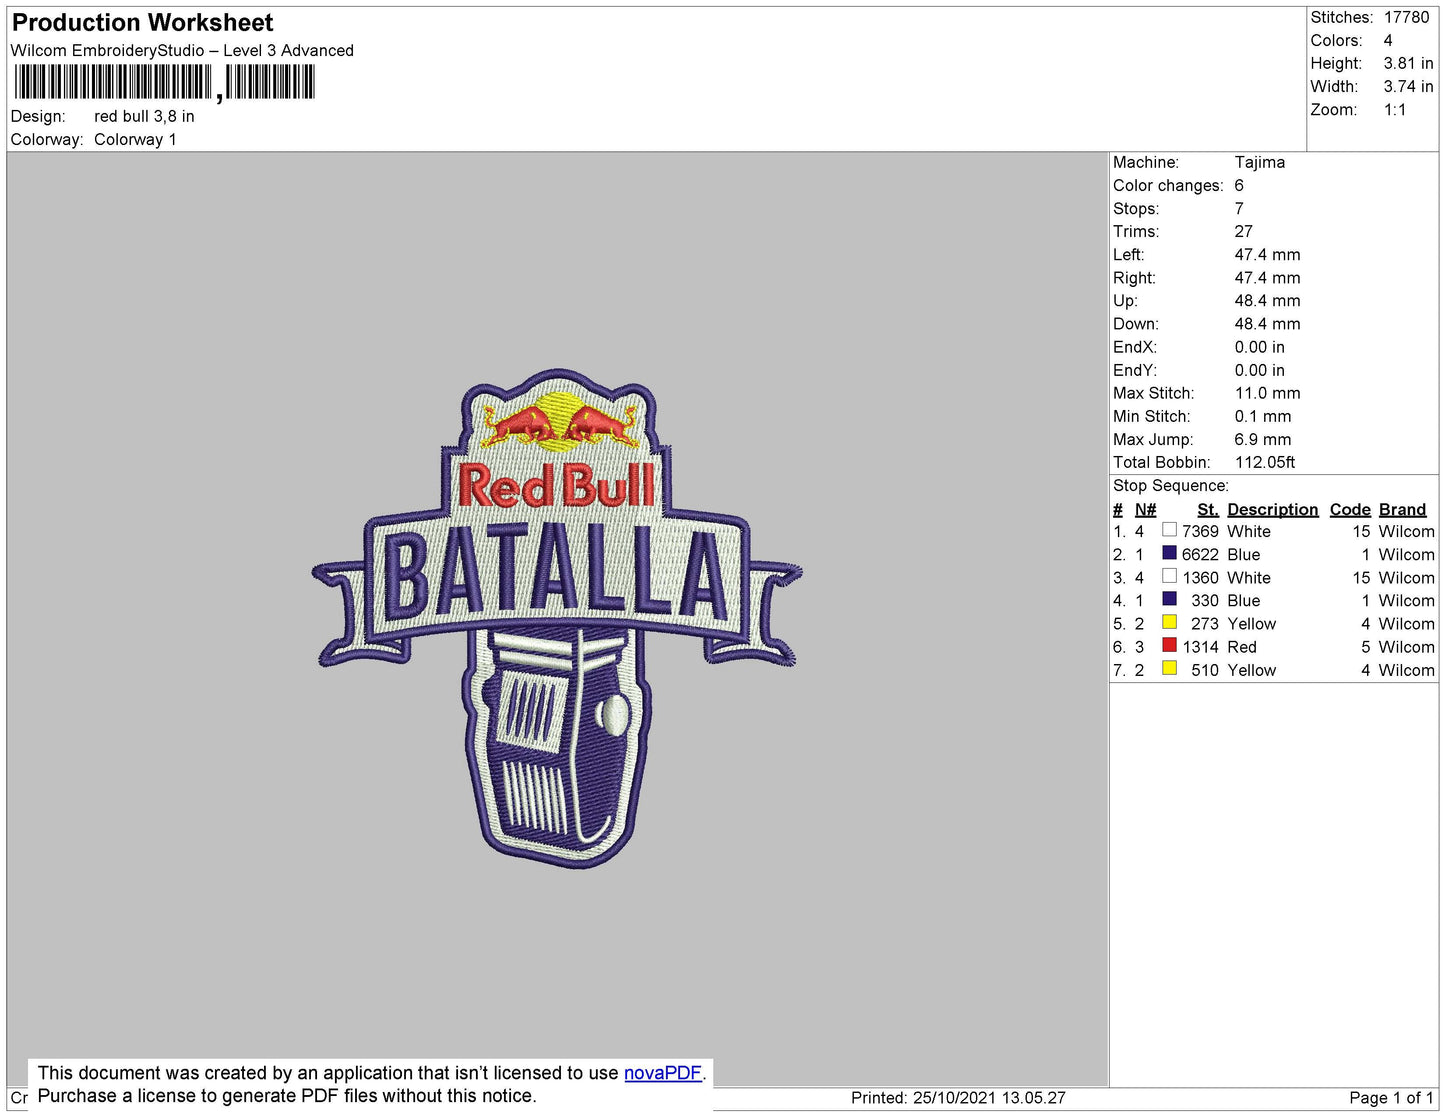Click stitch count 7369 in row 1
Screen dimensions: 1445x1117
[1200, 531]
